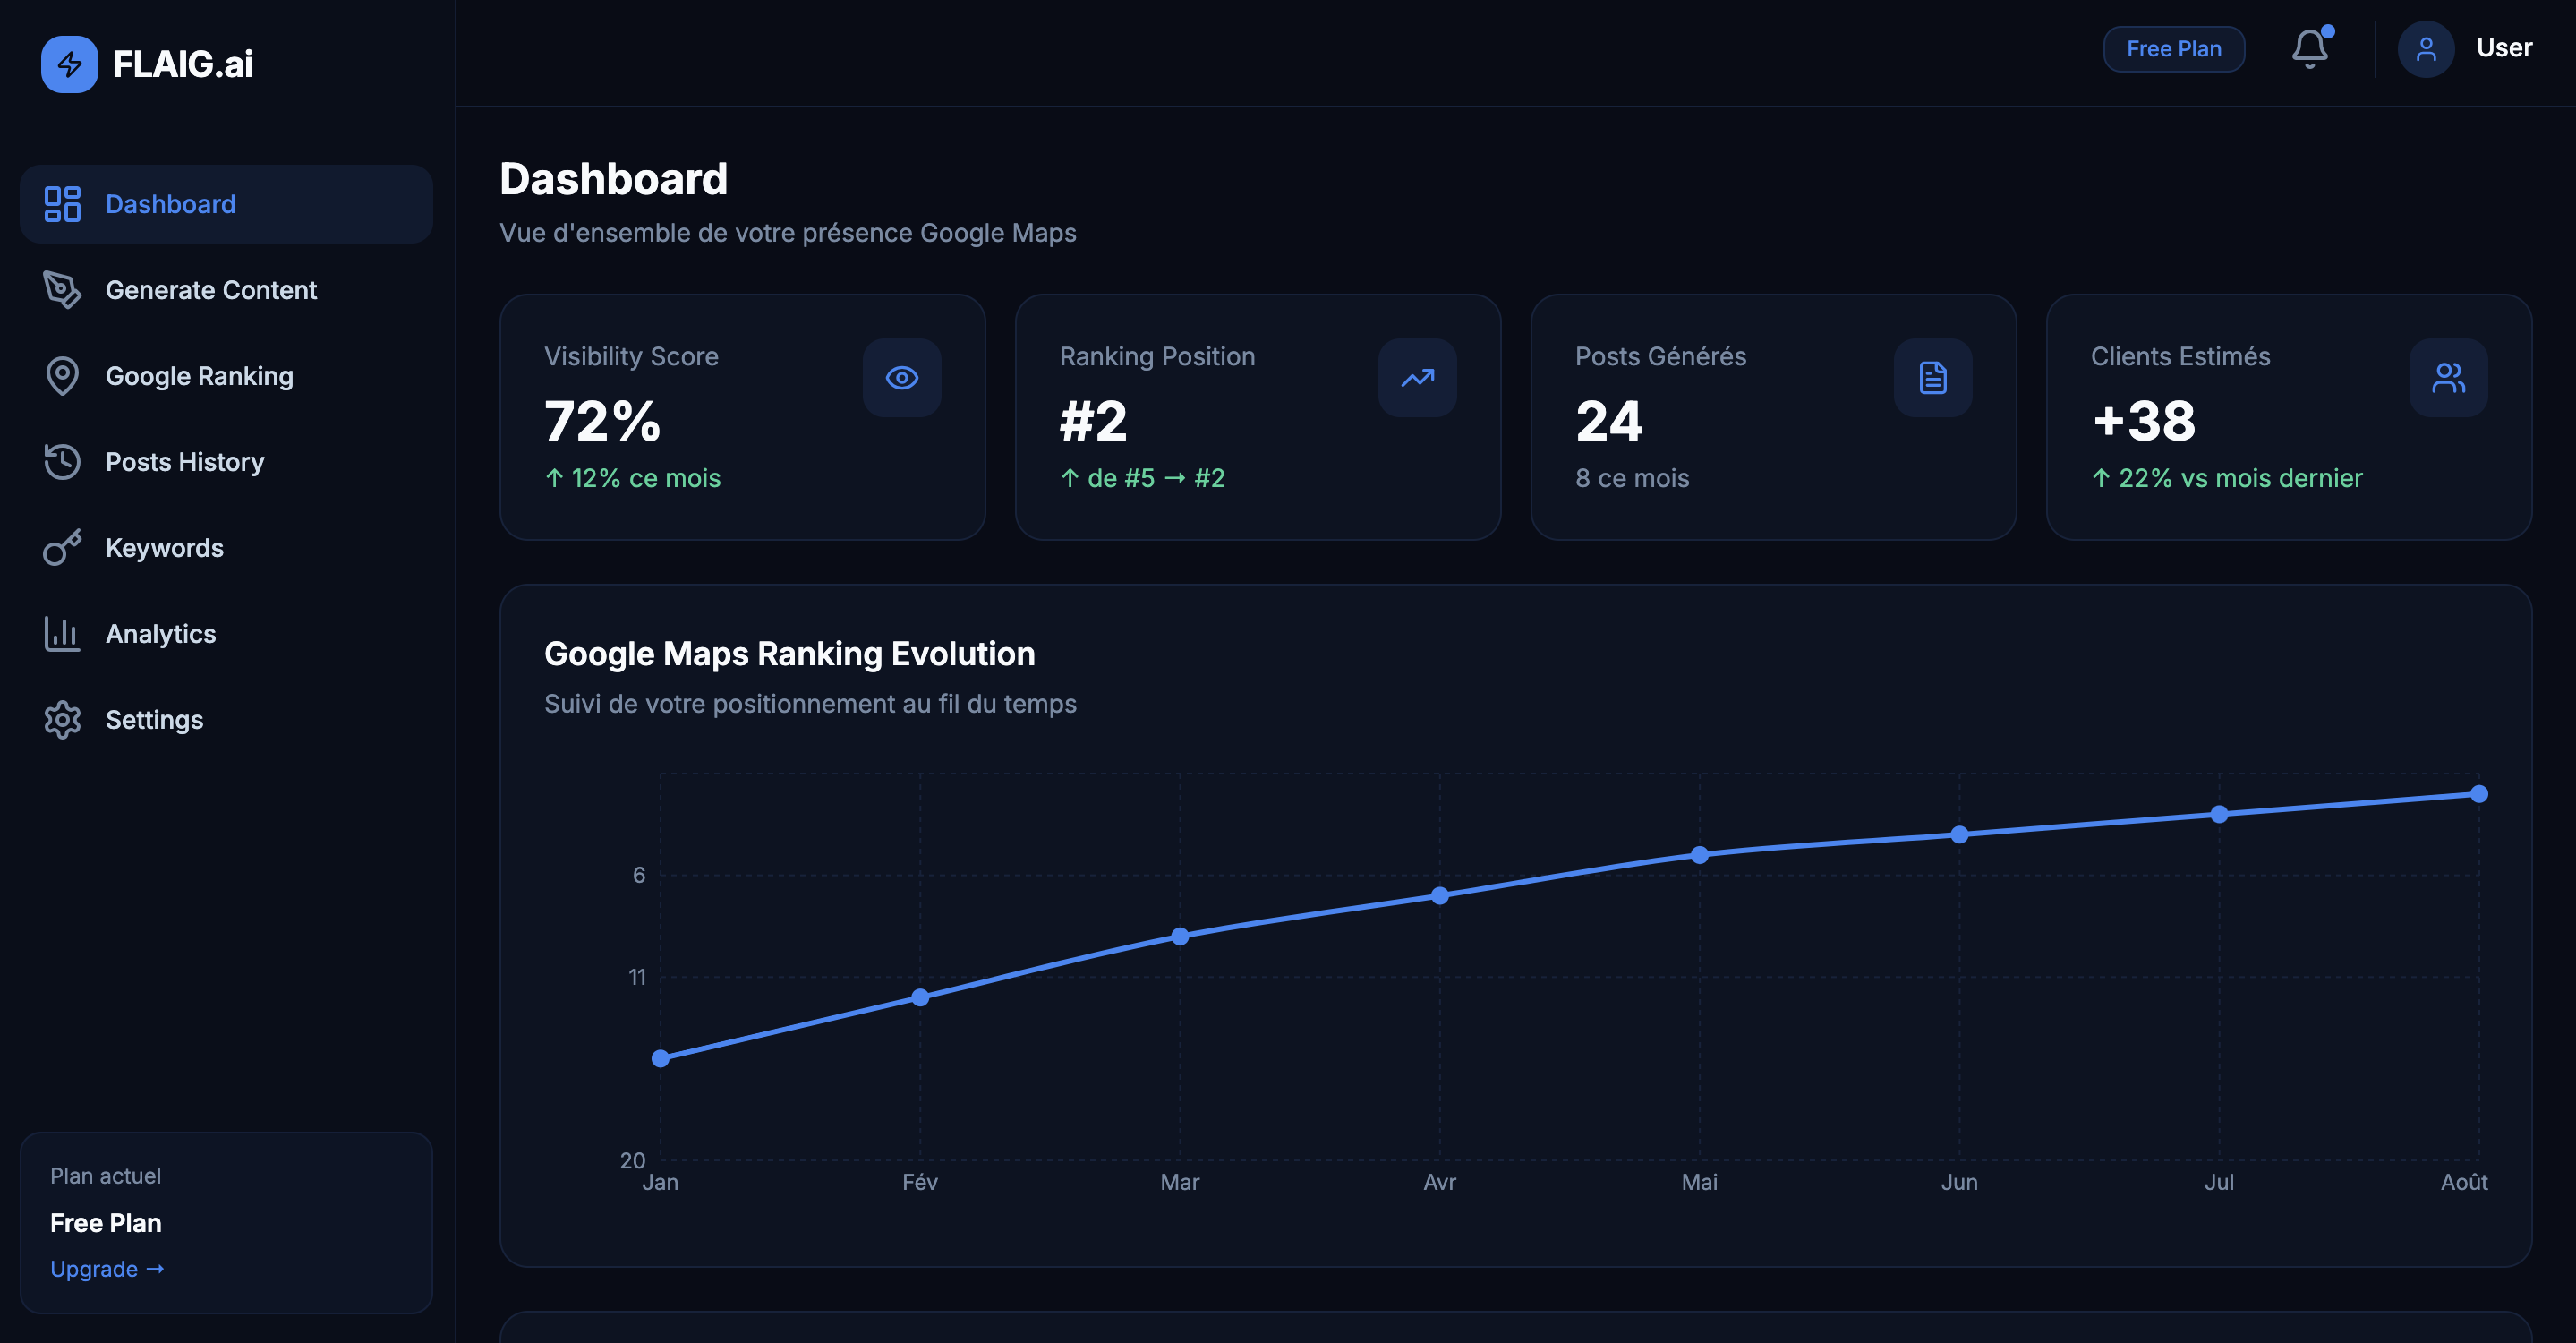Image resolution: width=2576 pixels, height=1343 pixels.
Task: Open the Analytics section
Action: click(226, 634)
